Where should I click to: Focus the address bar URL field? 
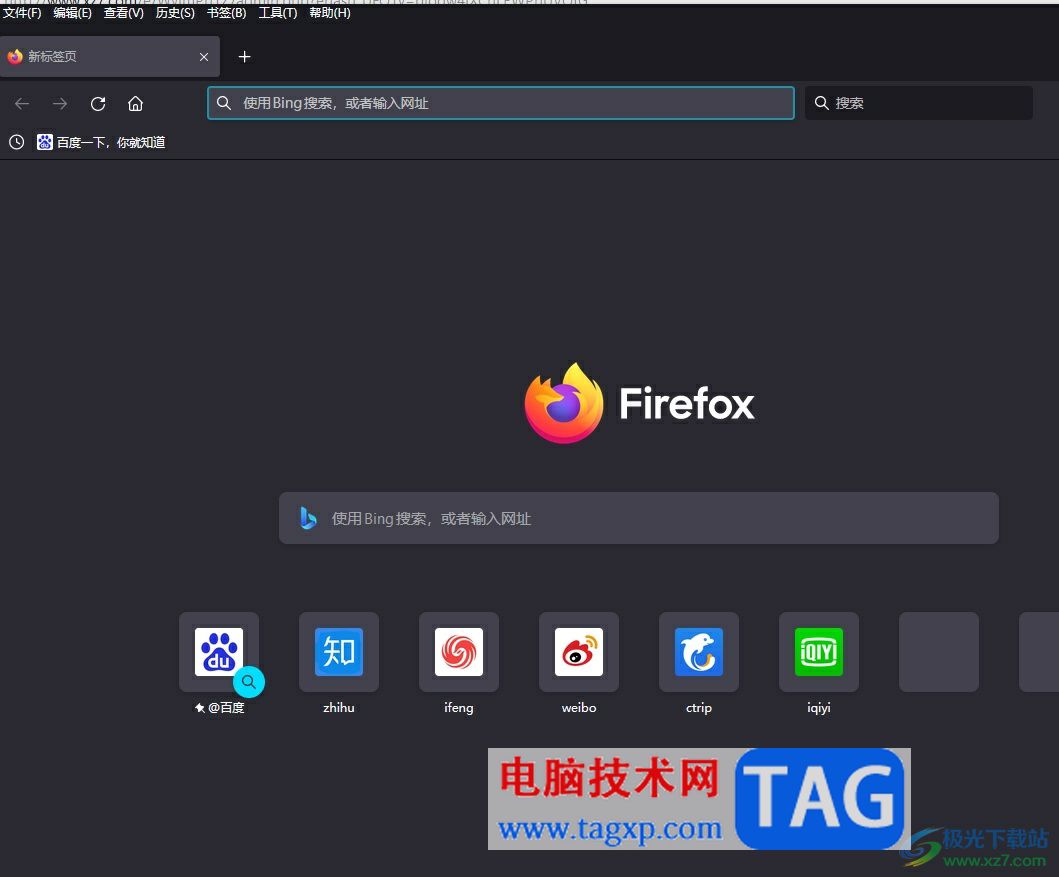pos(500,103)
